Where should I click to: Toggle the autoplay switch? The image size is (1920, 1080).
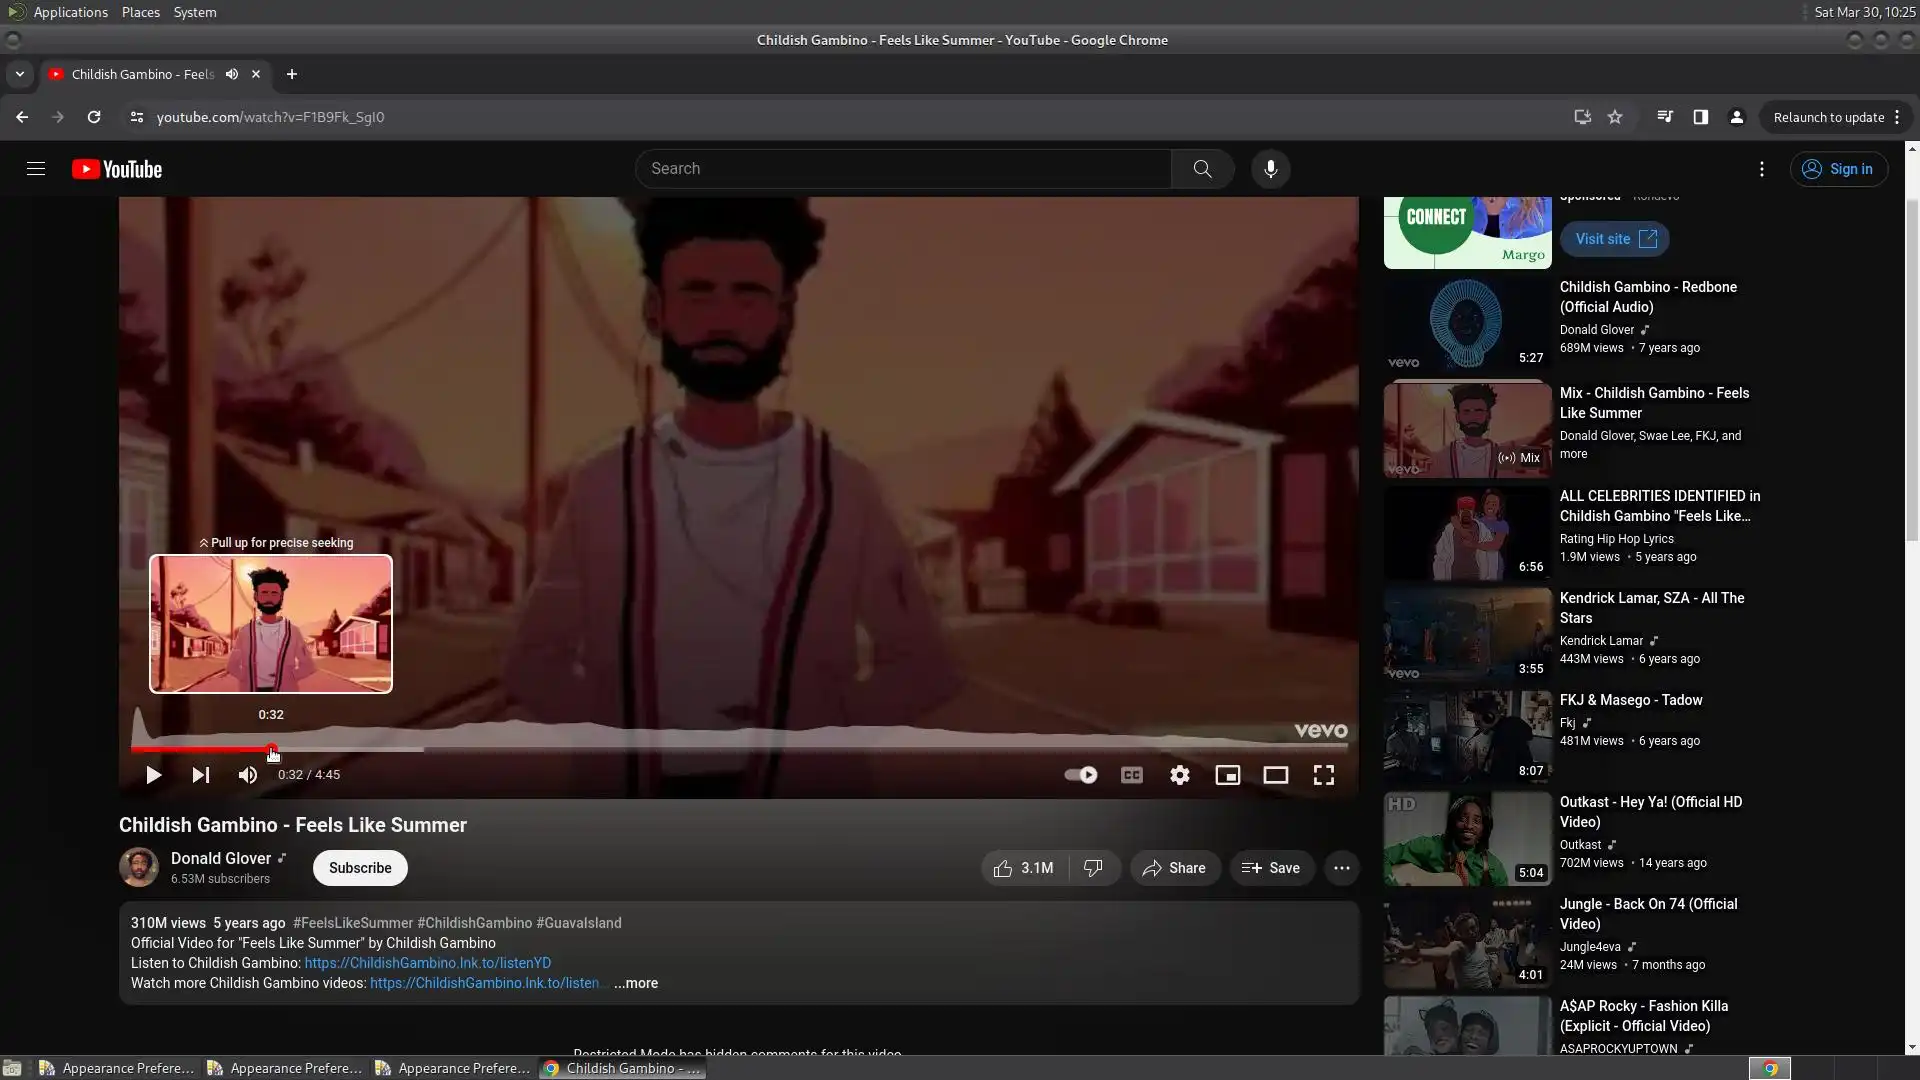tap(1080, 775)
